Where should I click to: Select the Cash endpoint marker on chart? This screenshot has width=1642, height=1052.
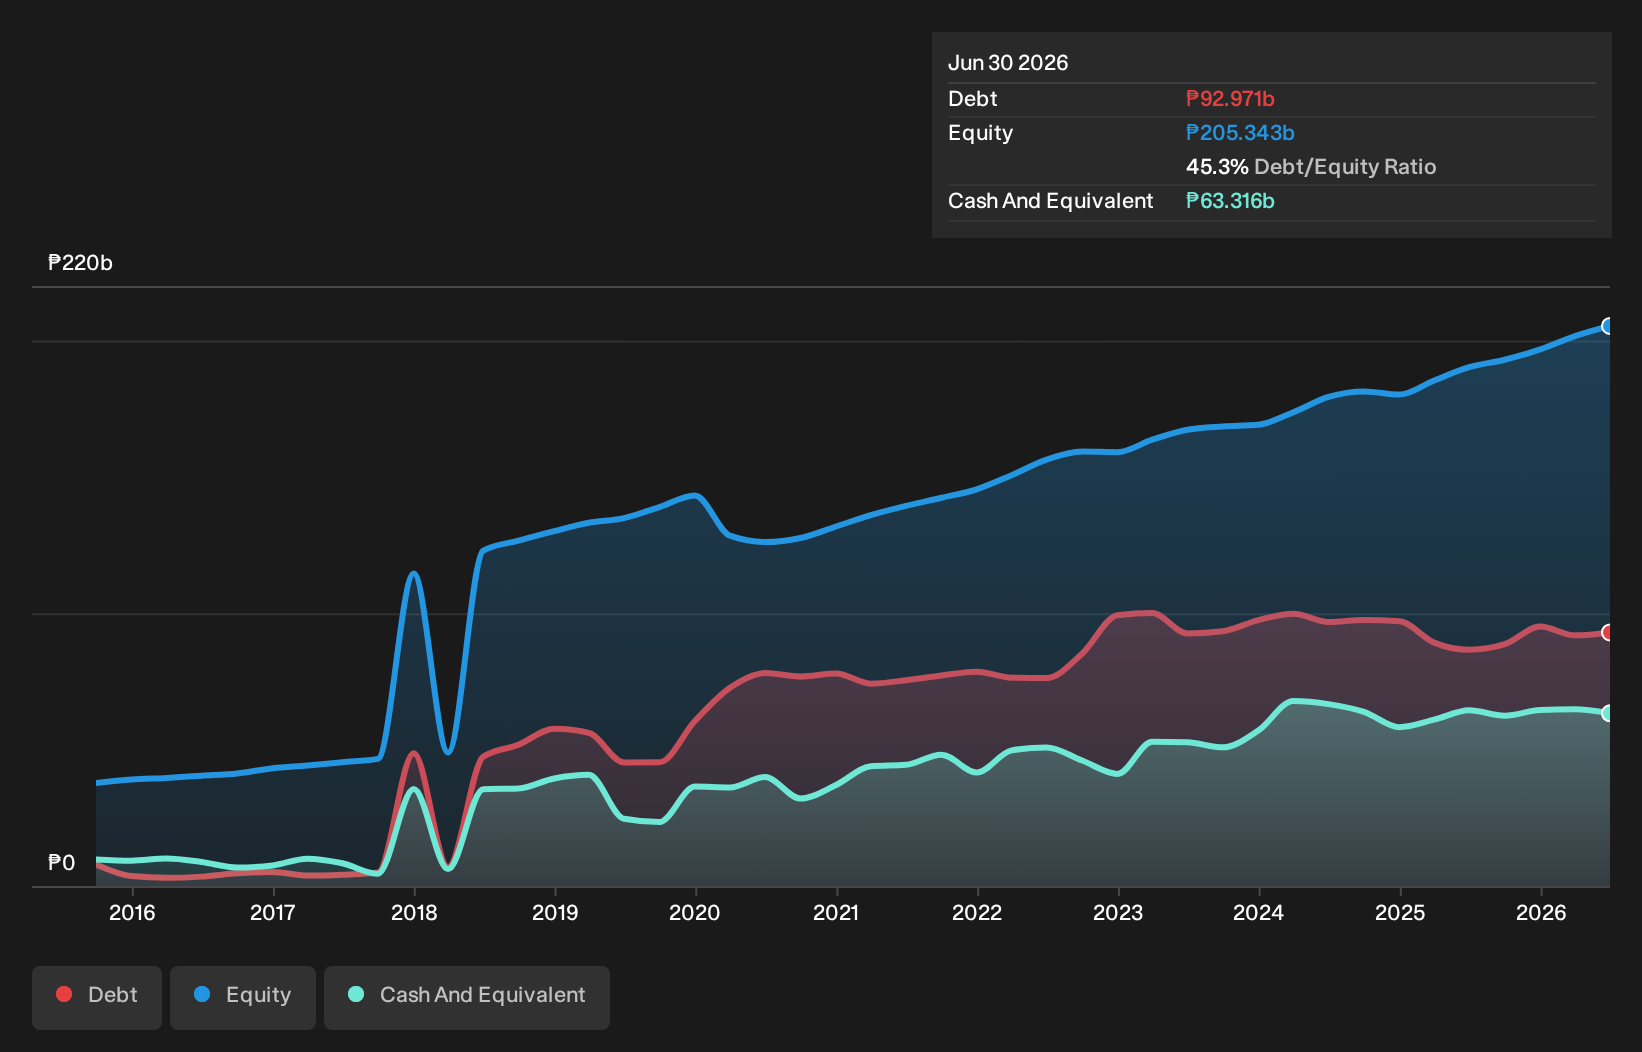point(1608,713)
